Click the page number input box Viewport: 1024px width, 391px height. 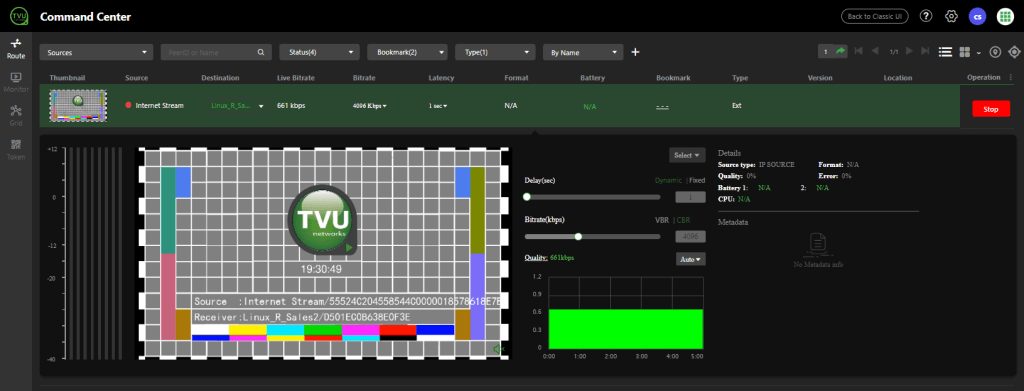825,51
